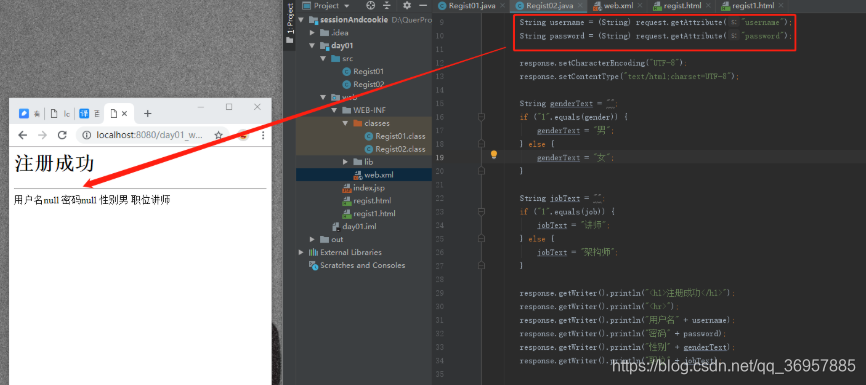Switch to the Chrome tab labeled 'lc'

click(x=60, y=114)
